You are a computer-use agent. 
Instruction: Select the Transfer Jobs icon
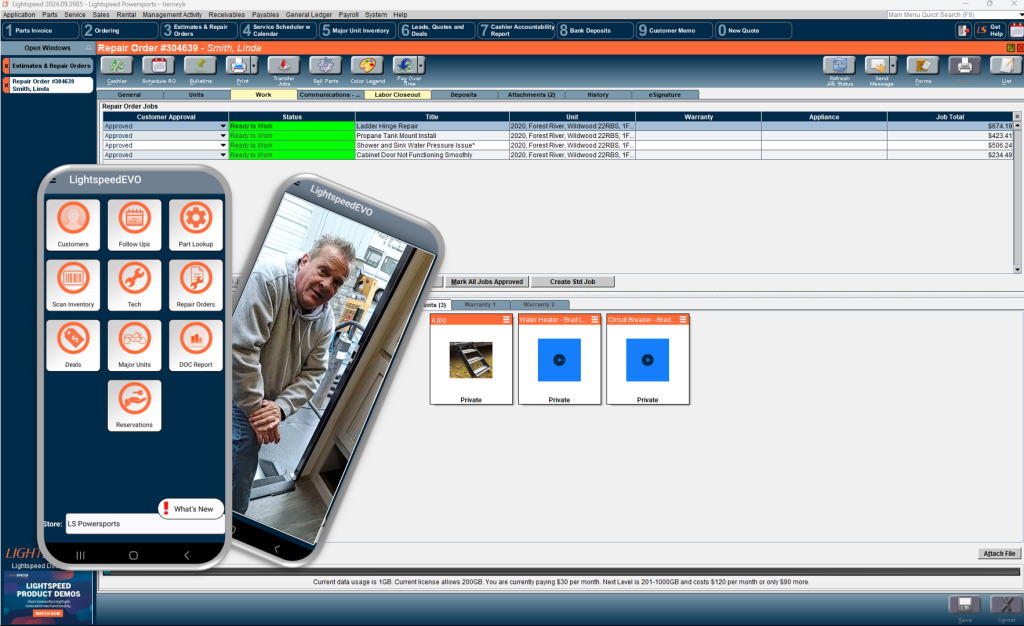[x=284, y=66]
